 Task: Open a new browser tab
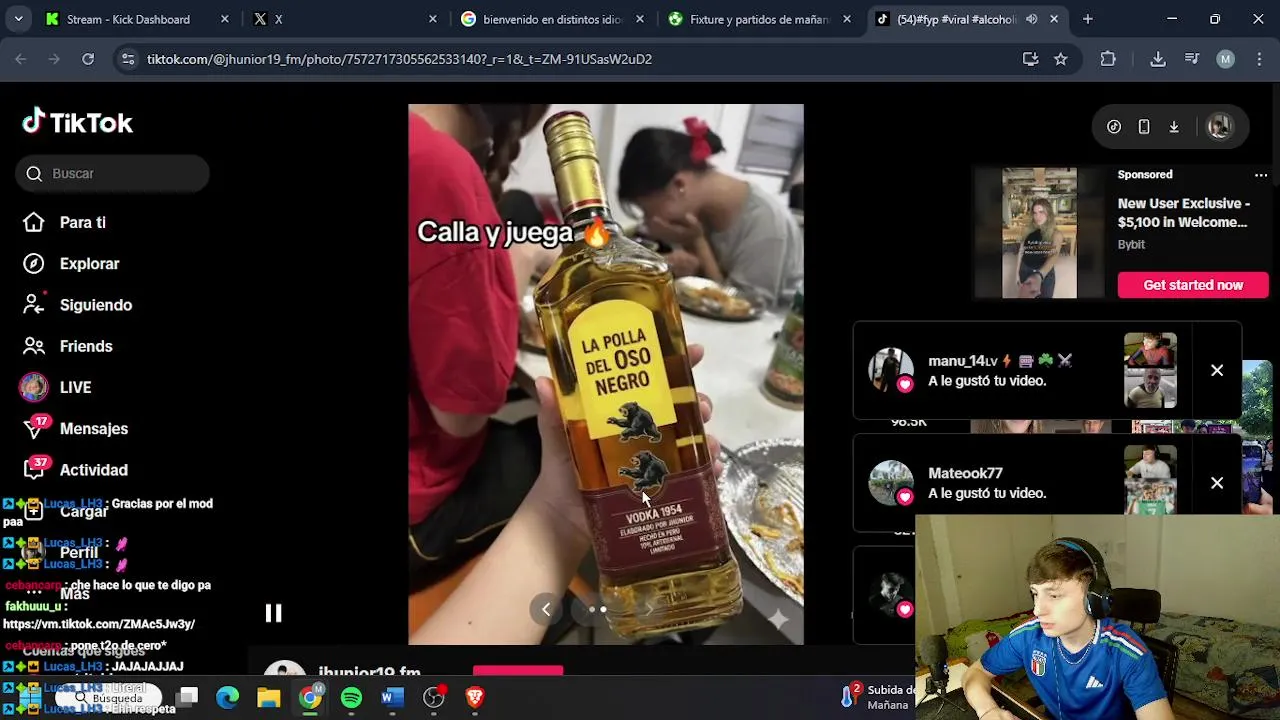coord(1088,19)
